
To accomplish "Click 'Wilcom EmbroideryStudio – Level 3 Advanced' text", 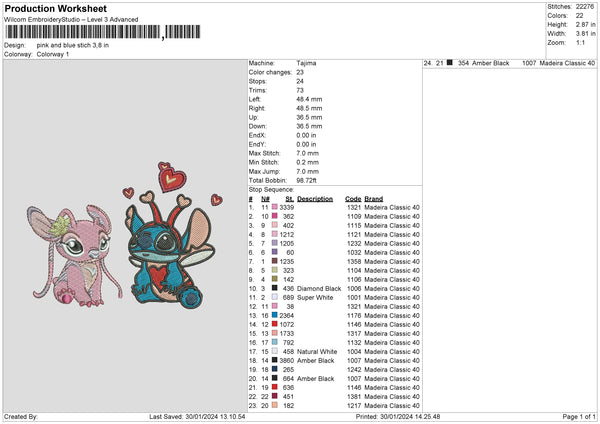I will [71, 20].
